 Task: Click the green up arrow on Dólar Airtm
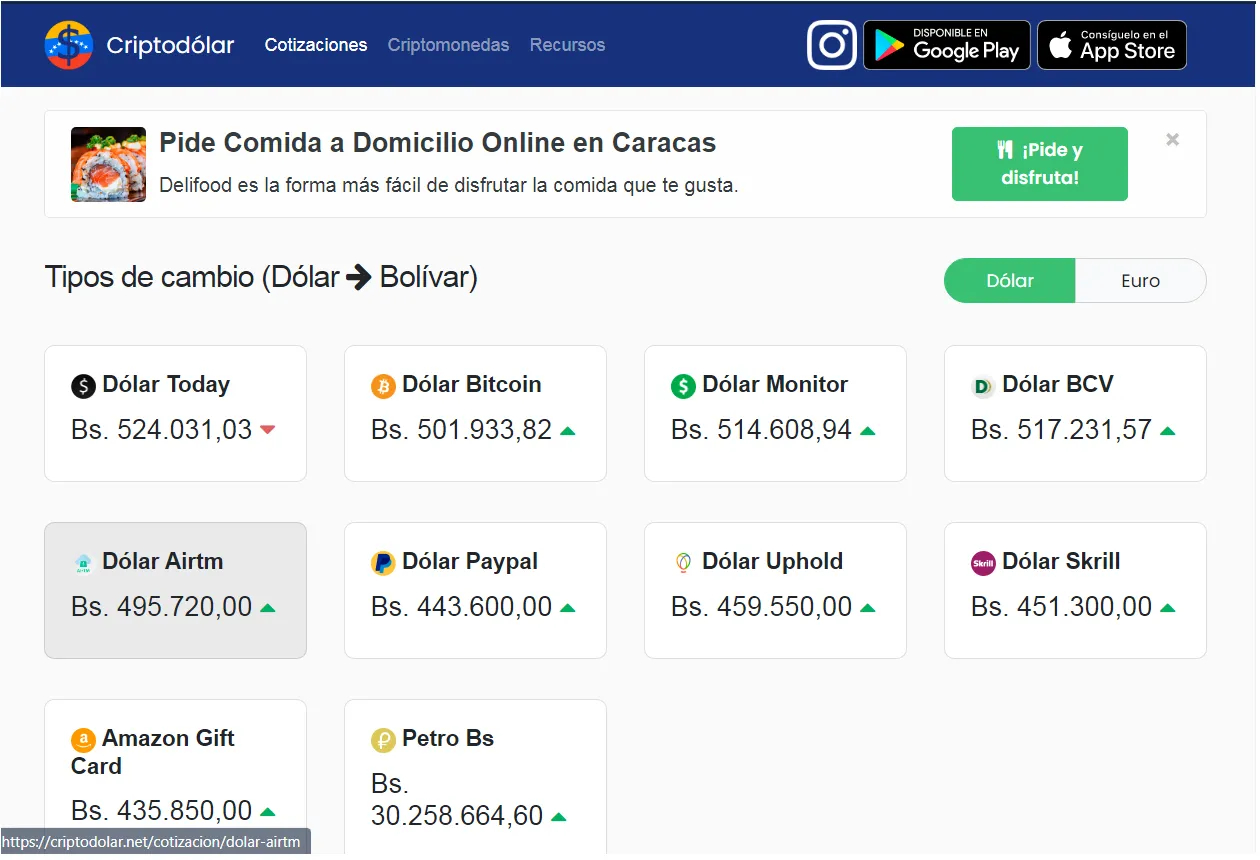tap(268, 608)
